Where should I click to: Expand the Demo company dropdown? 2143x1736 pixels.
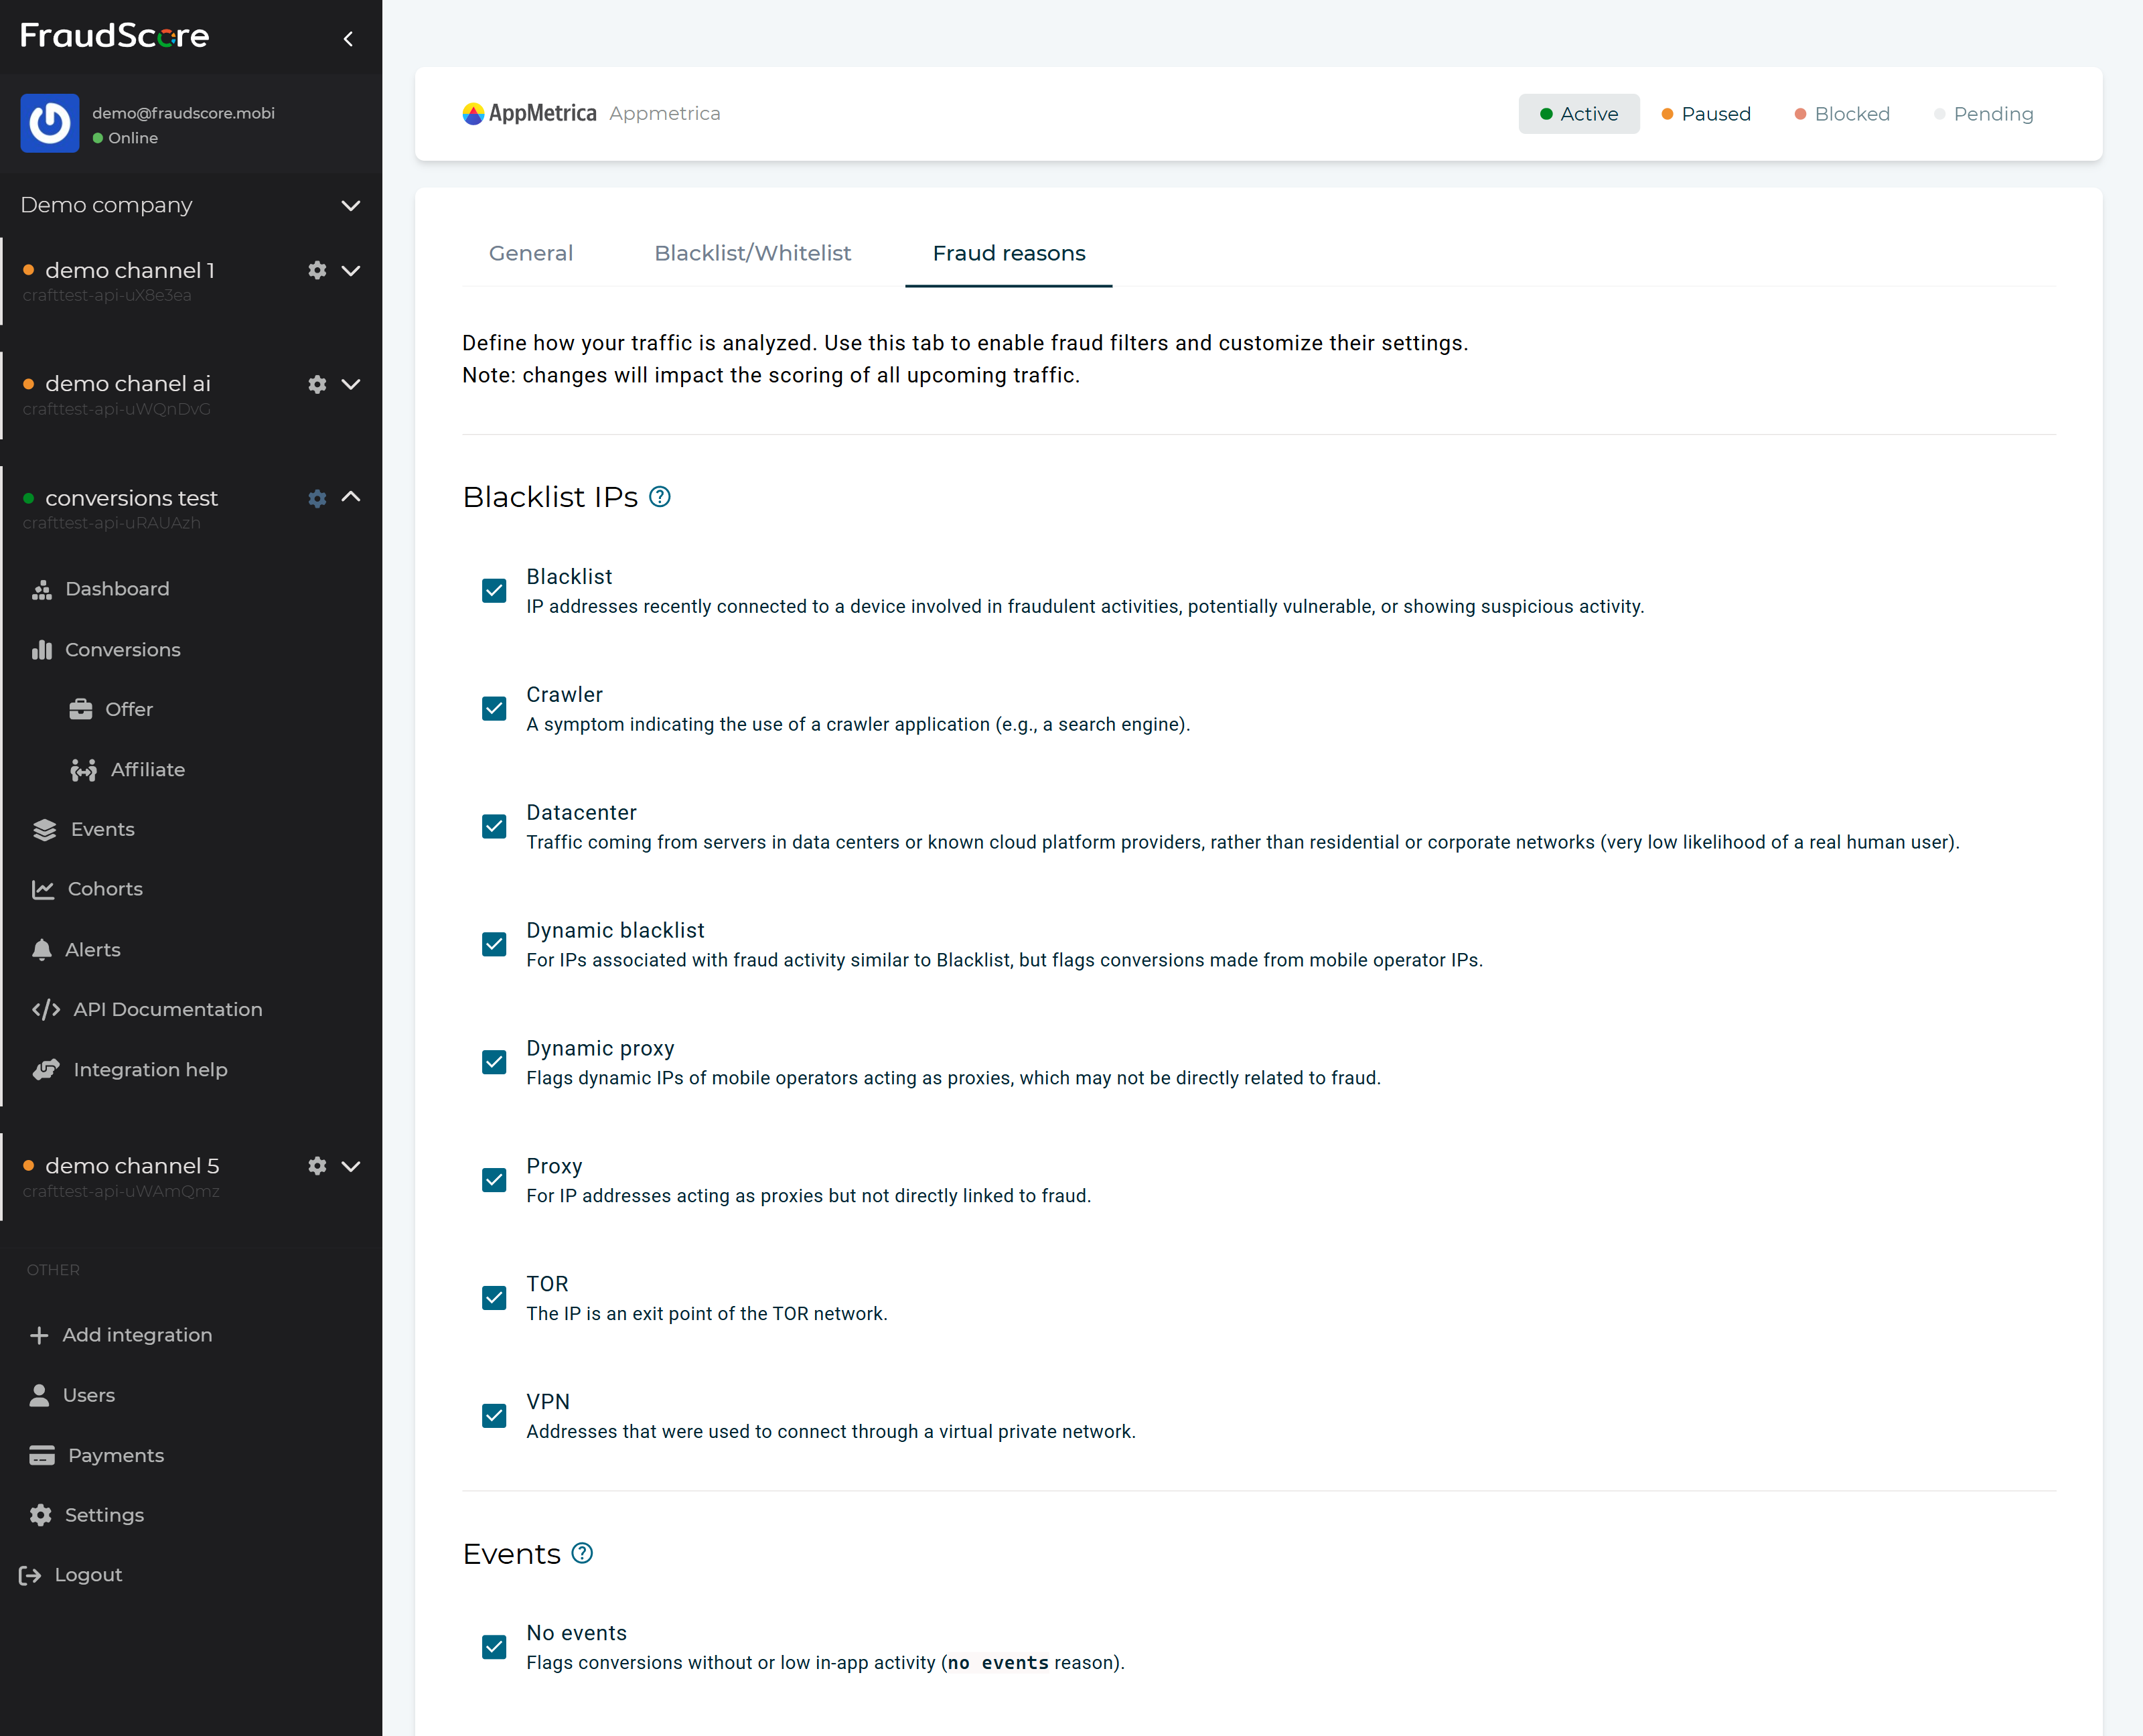point(350,205)
